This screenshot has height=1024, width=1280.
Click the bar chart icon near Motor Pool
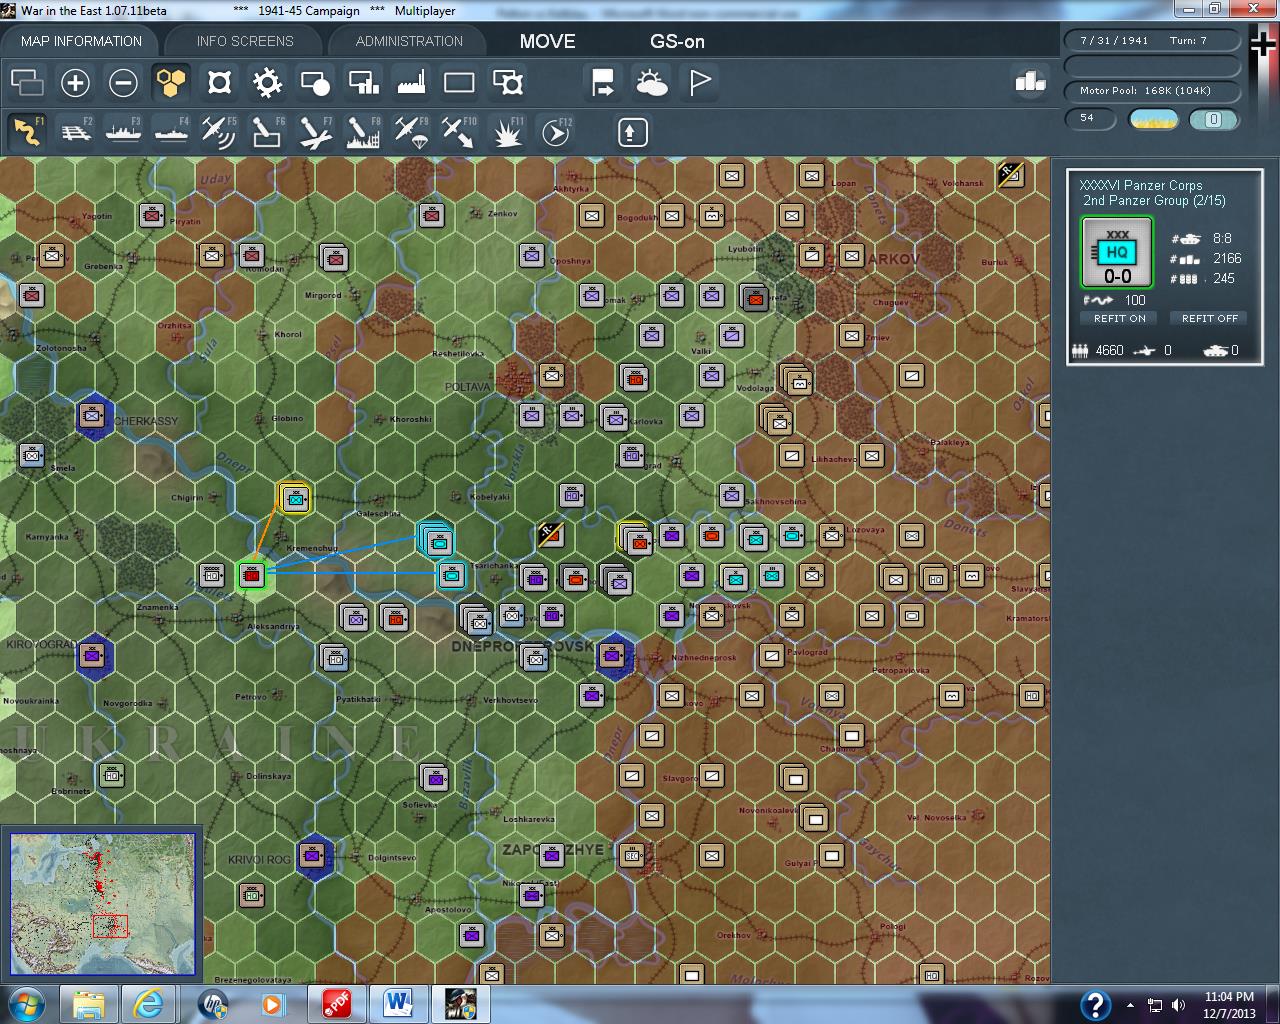(1030, 82)
